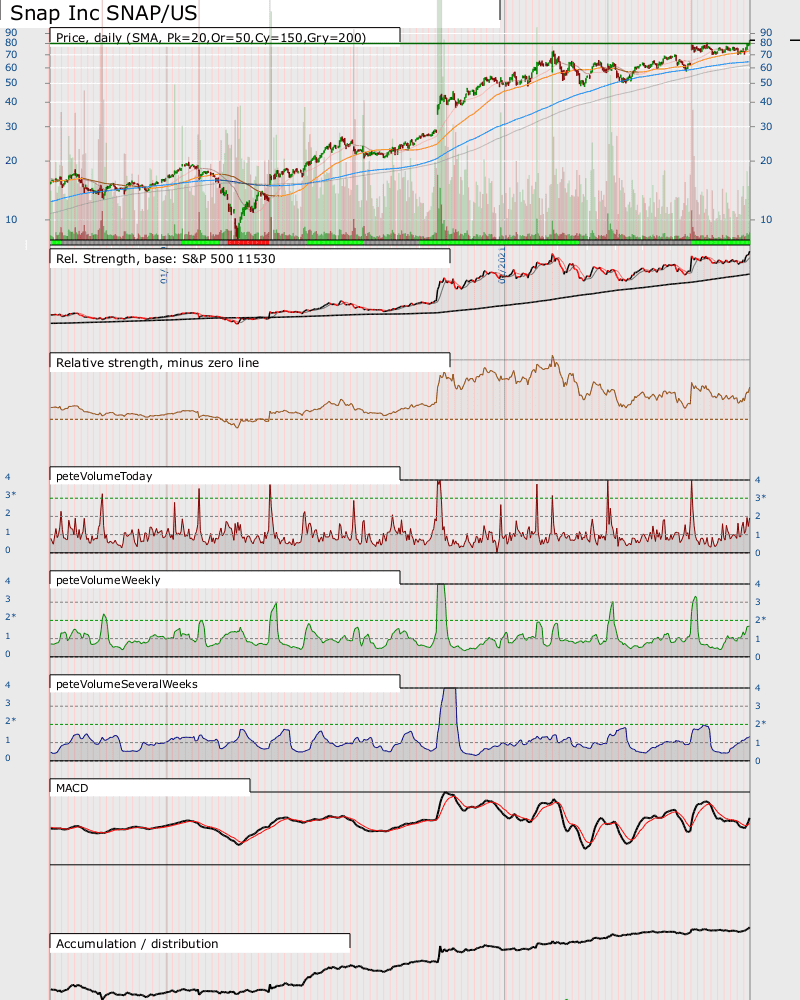800x1000 pixels.
Task: Click the "70" tick on the price chart right axis
Action: [766, 55]
